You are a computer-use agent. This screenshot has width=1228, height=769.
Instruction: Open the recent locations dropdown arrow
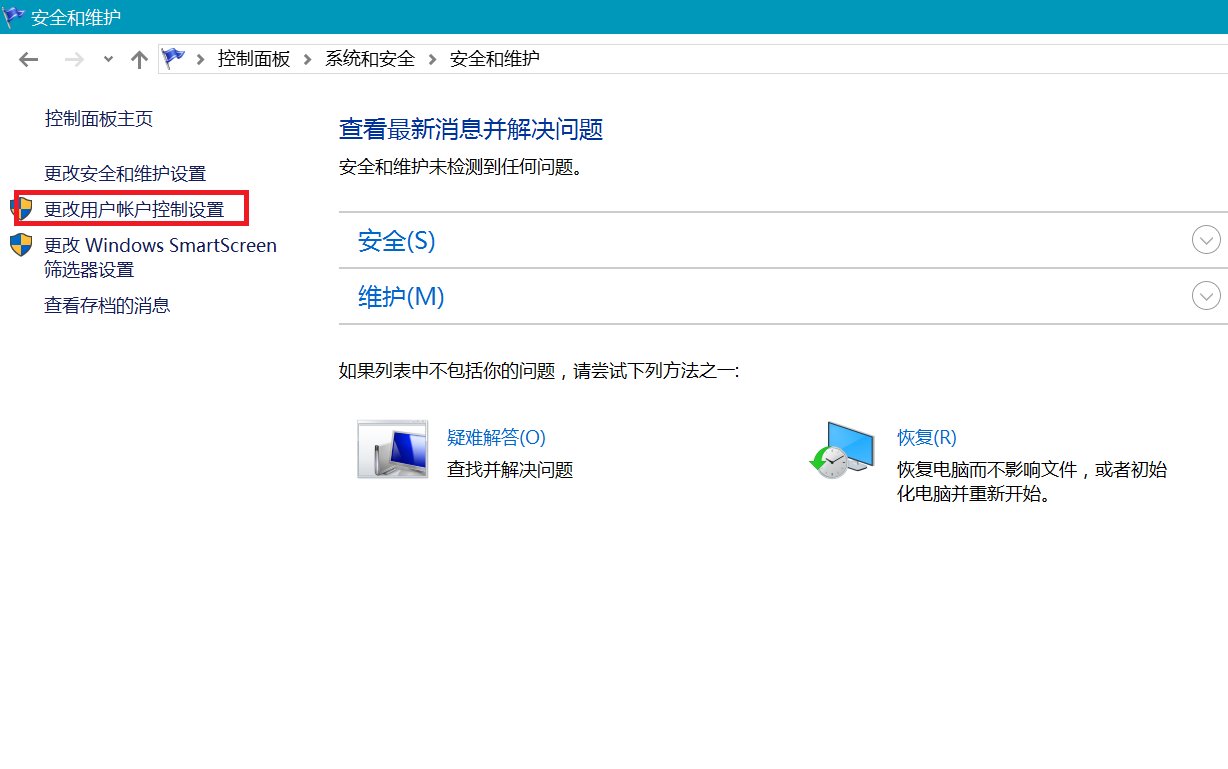click(107, 59)
